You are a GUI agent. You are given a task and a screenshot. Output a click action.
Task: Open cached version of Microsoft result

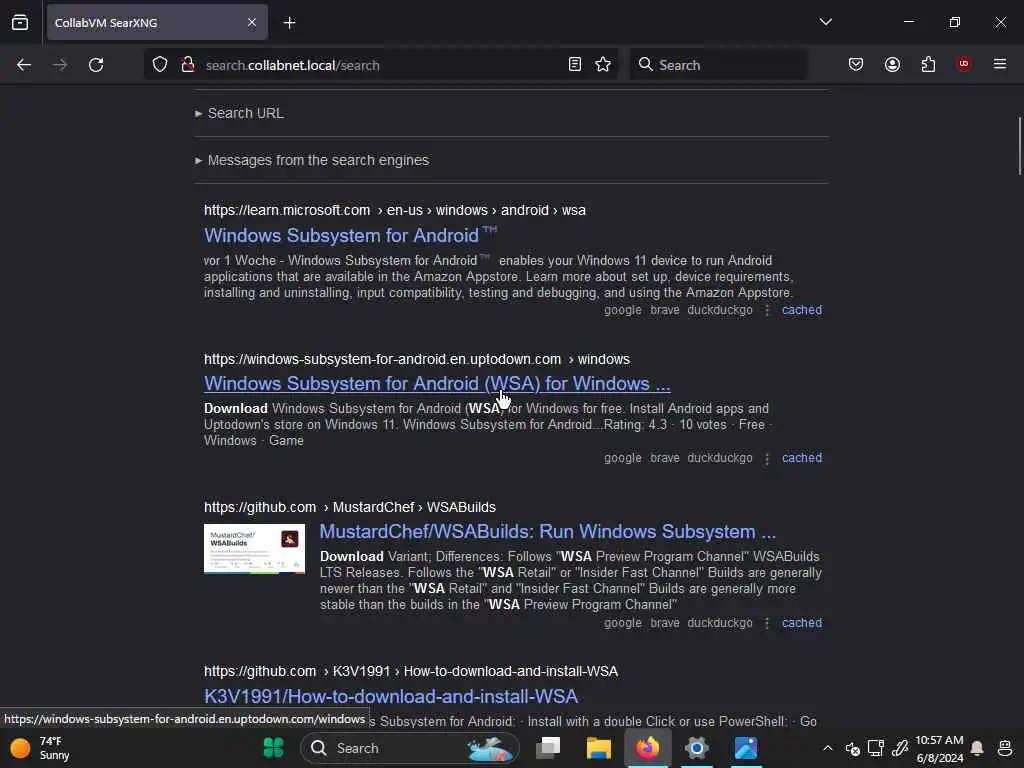pyautogui.click(x=802, y=310)
